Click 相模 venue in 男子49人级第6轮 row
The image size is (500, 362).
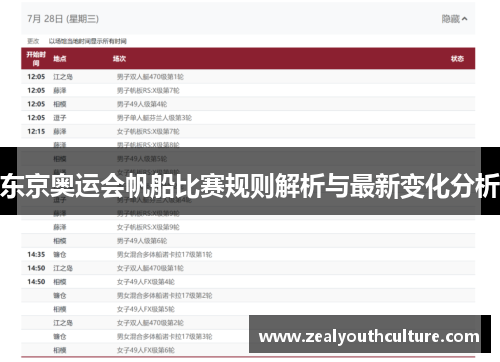[x=60, y=241]
